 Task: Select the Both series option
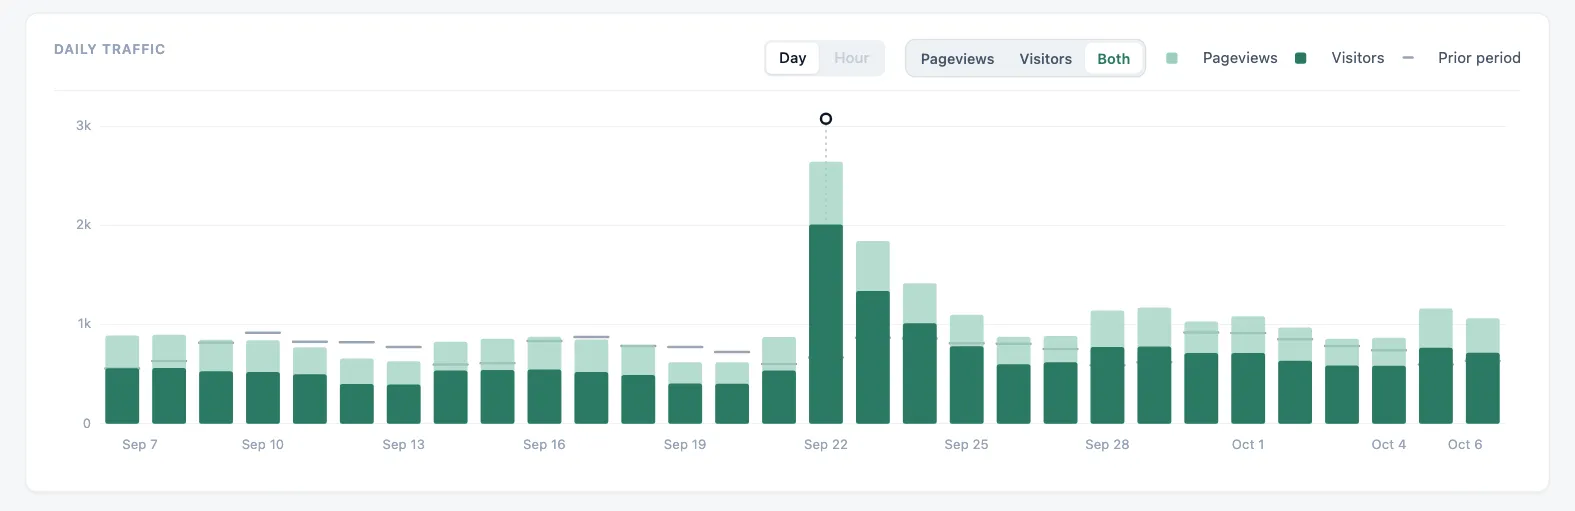1113,59
